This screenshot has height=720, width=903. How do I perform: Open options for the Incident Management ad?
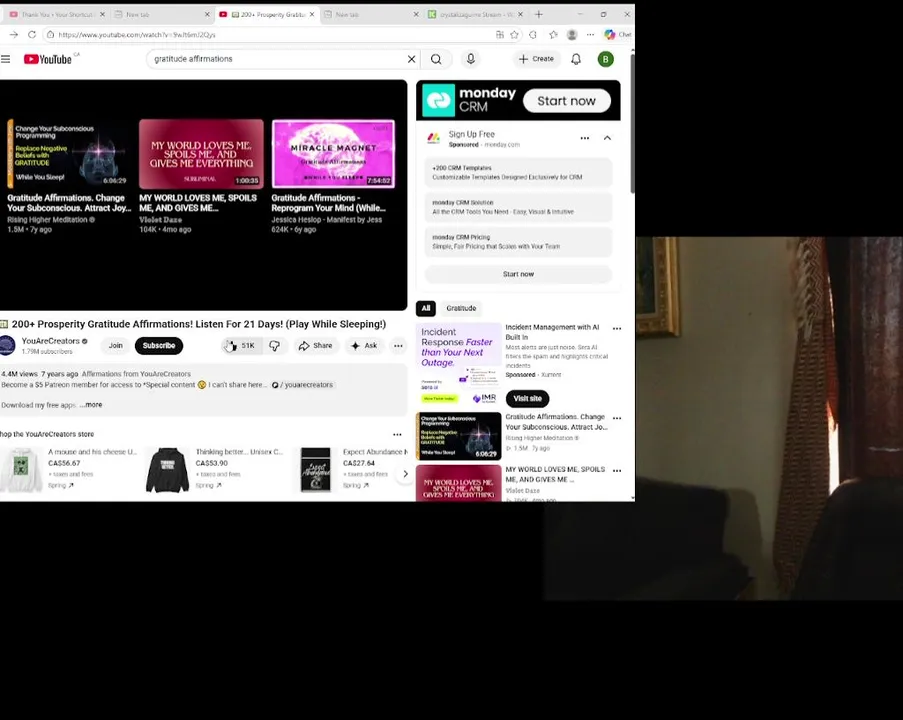617,328
